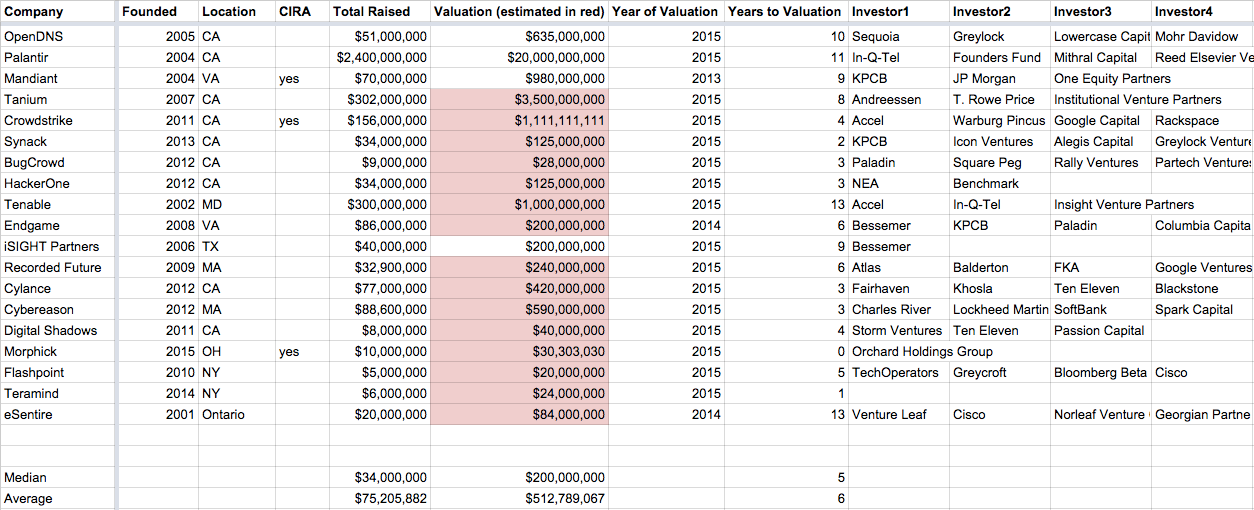Click the Morphick CIRA yes cell
Image resolution: width=1254 pixels, height=510 pixels.
(302, 351)
